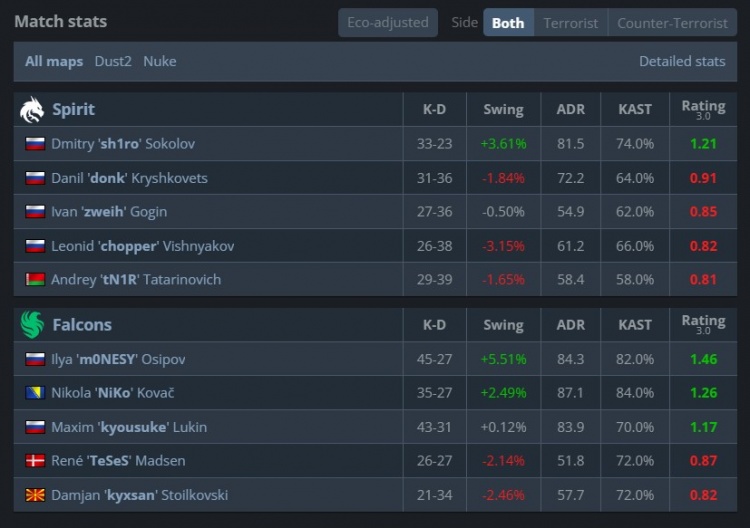
Task: Click the Russian flag next to m0NESY
Action: tap(35, 359)
